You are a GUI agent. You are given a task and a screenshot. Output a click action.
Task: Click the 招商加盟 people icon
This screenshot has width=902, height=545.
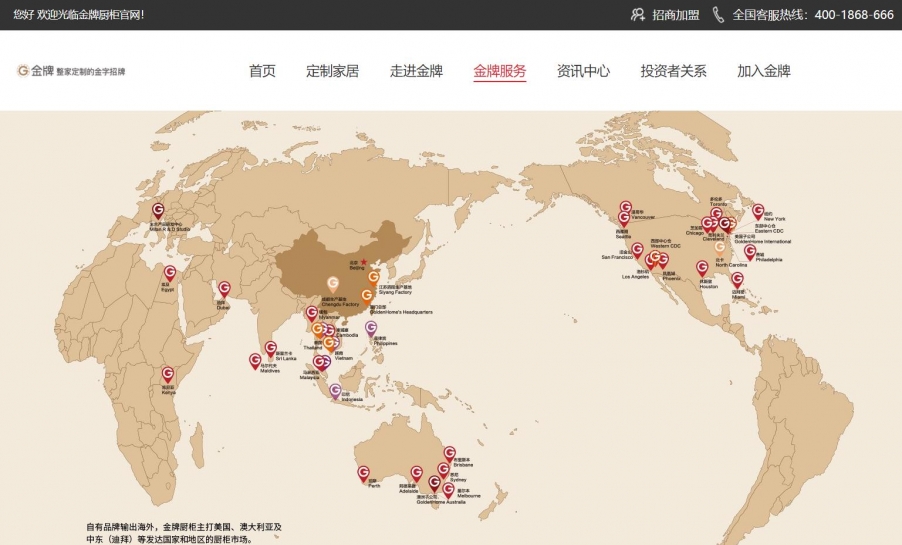637,14
